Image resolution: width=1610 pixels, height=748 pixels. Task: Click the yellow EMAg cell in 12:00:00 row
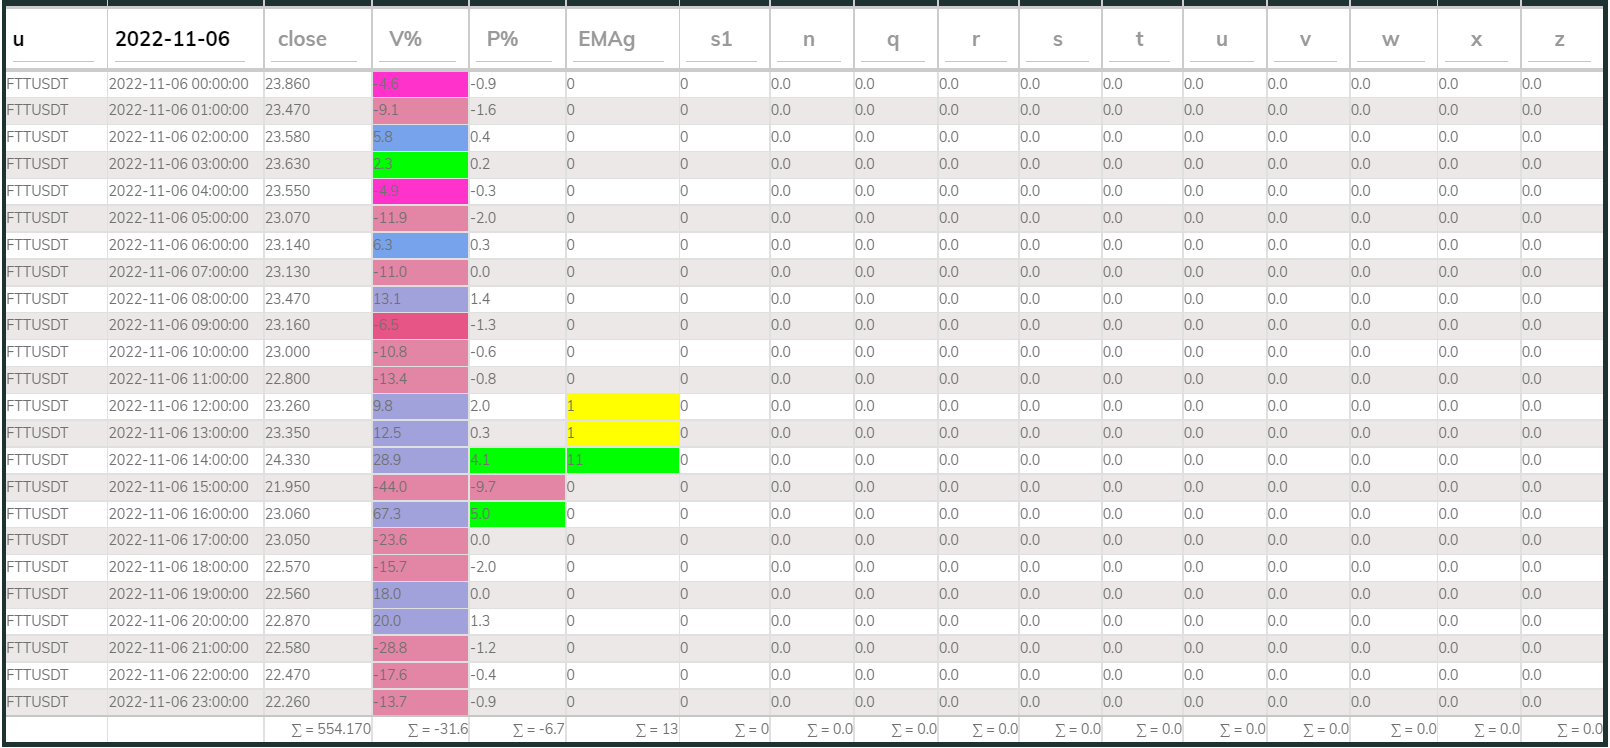click(621, 406)
